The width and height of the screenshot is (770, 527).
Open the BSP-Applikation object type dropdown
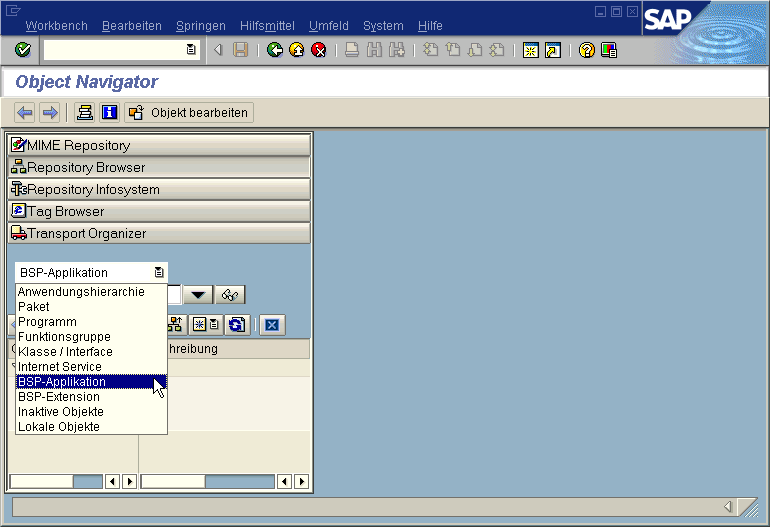tap(159, 272)
